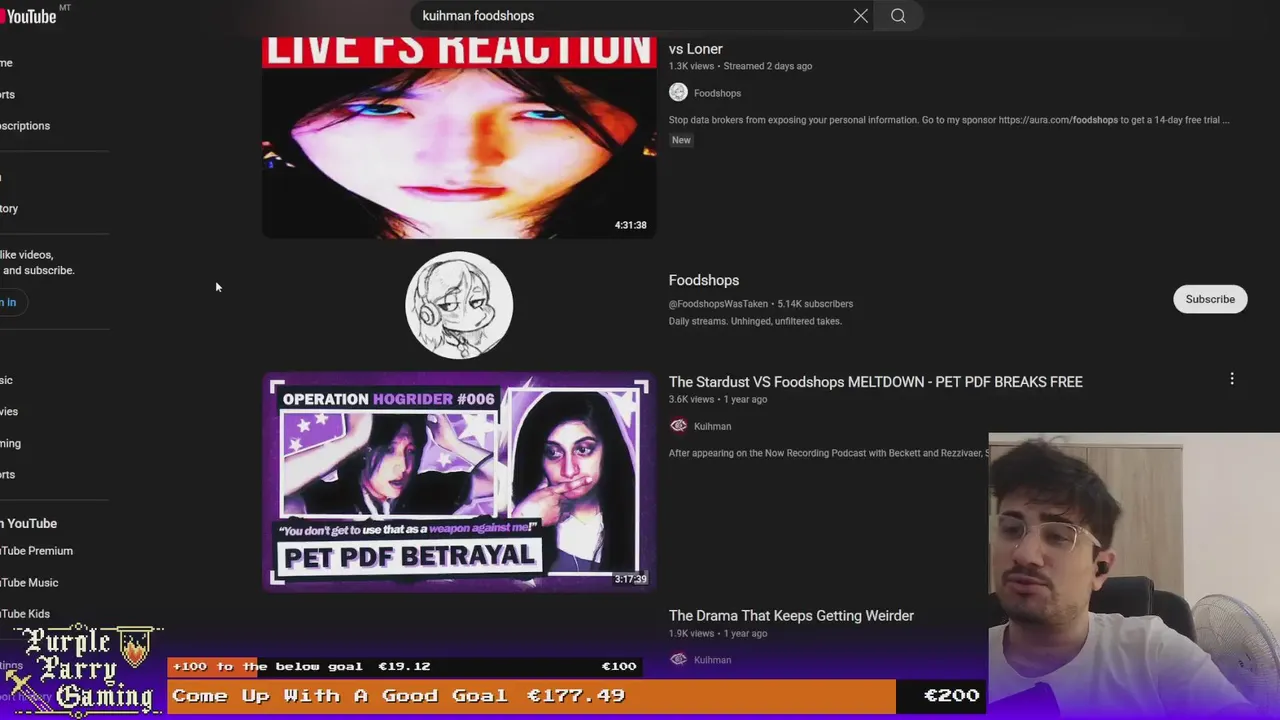
Task: Open the large Foodshops channel profile picture
Action: [459, 305]
